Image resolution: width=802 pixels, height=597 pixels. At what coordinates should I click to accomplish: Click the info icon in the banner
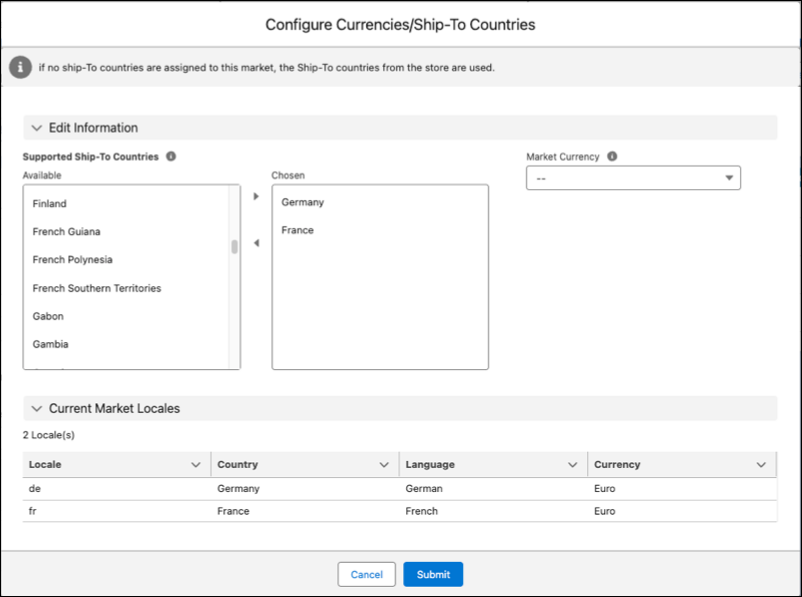[20, 67]
